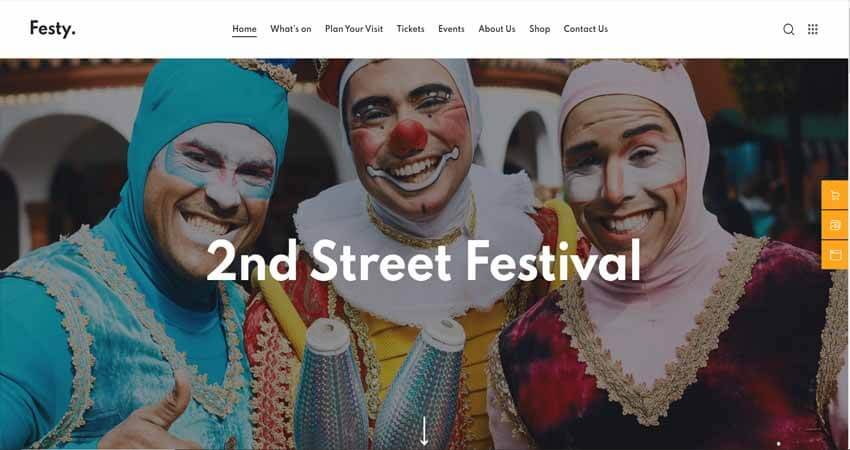
Task: Select Tickets in the navigation
Action: 410,29
